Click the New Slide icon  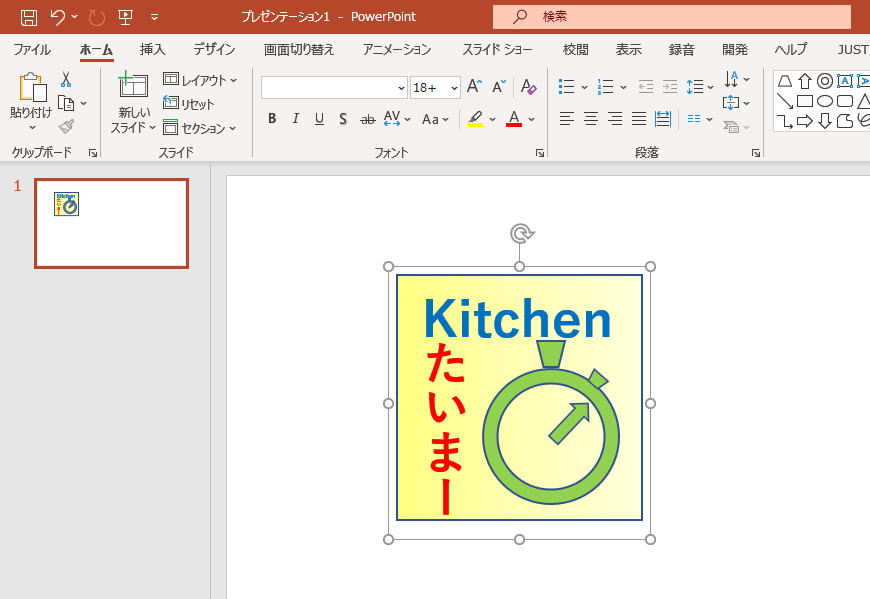pos(133,87)
